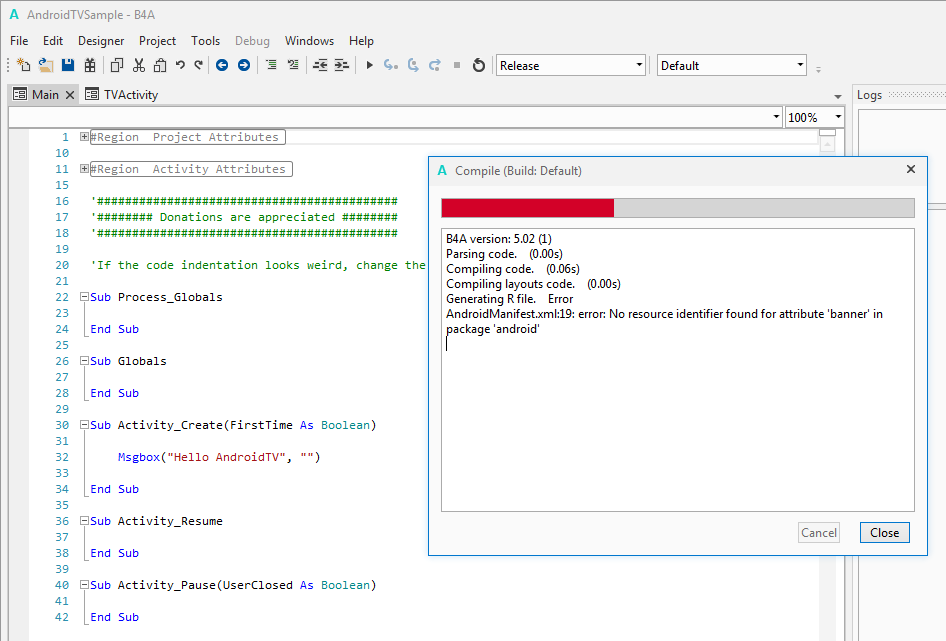Click the Save floppy disk icon
946x641 pixels.
(x=68, y=65)
